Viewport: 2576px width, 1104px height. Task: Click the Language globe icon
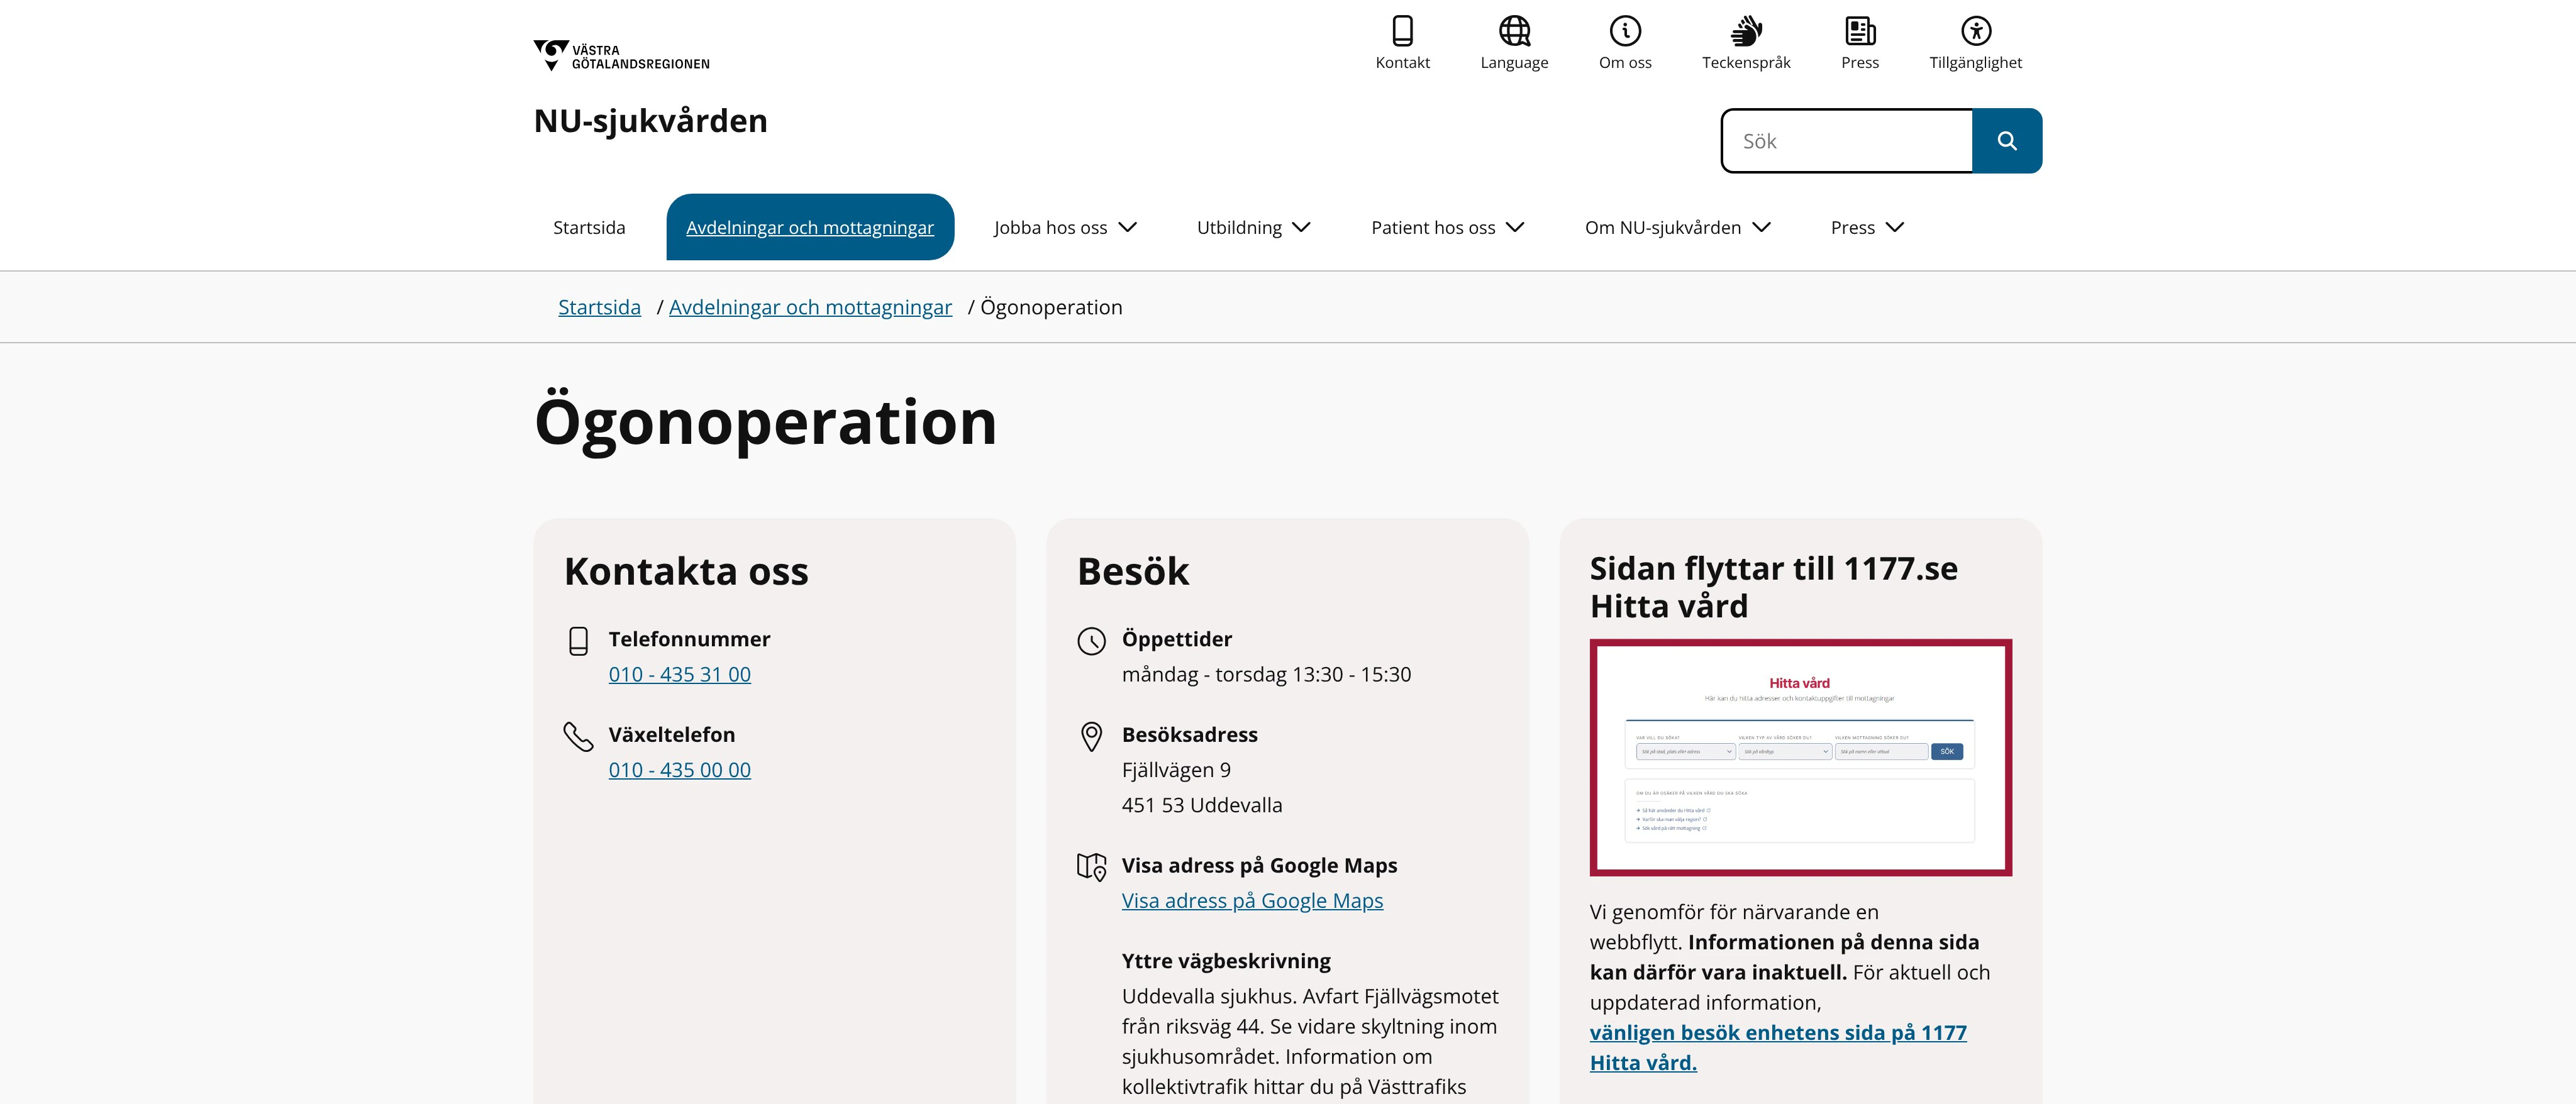click(x=1514, y=31)
